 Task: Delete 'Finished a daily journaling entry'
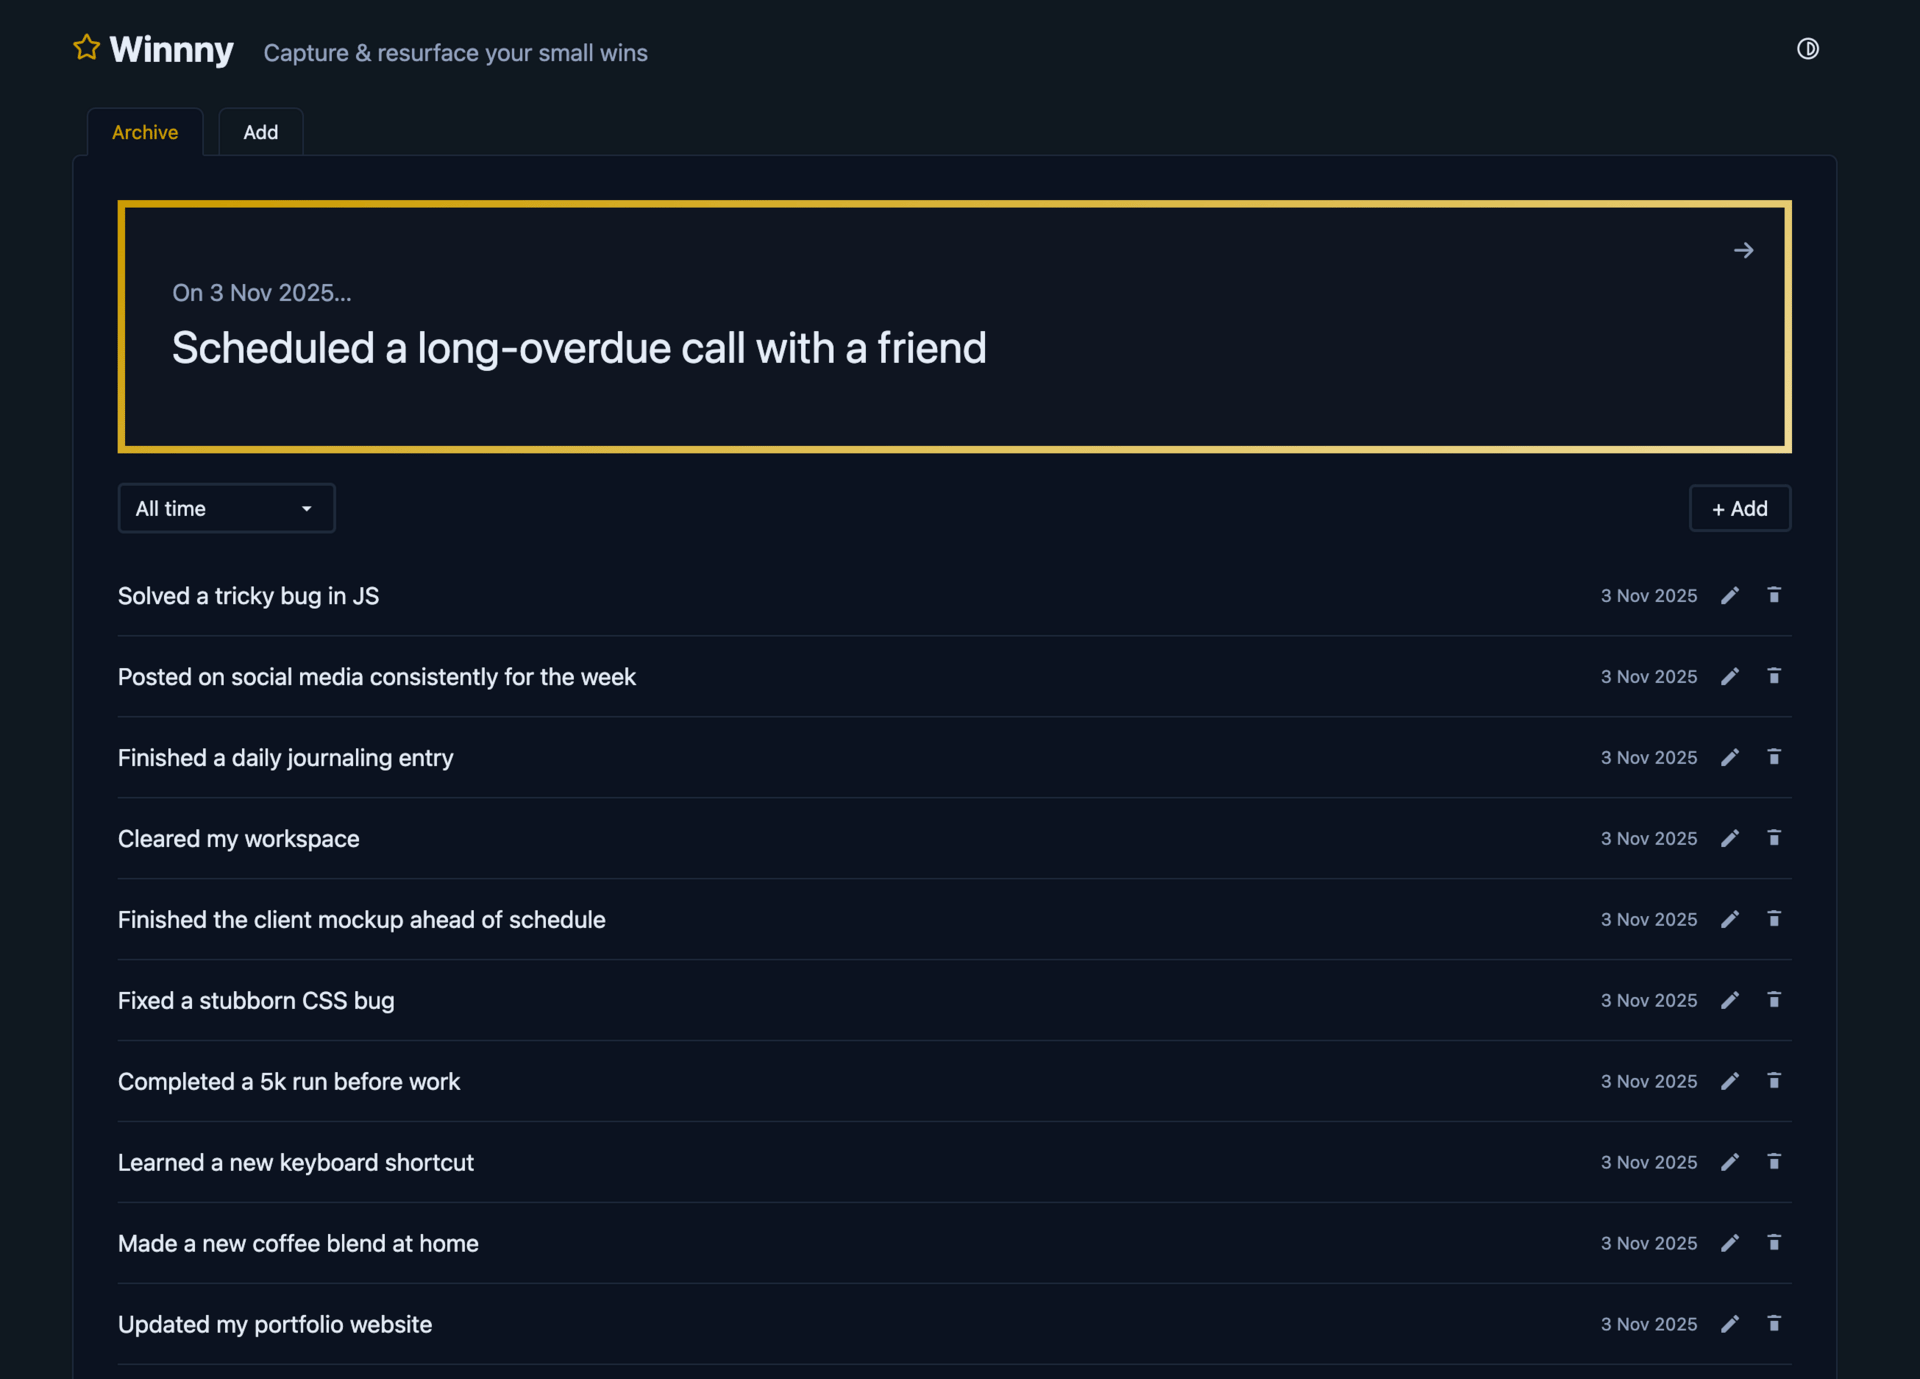click(1774, 758)
